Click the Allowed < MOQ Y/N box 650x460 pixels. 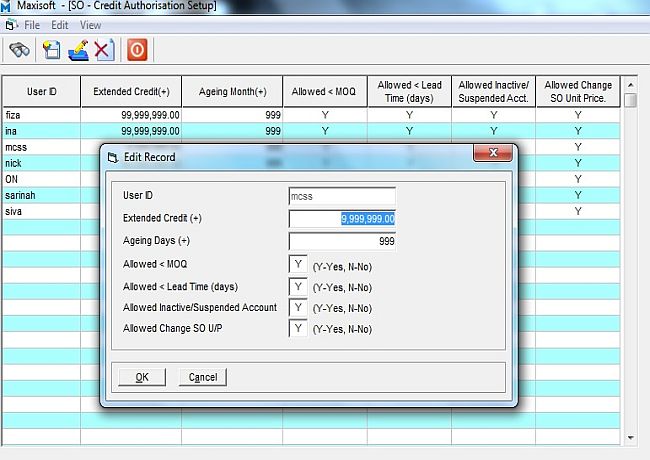297,264
